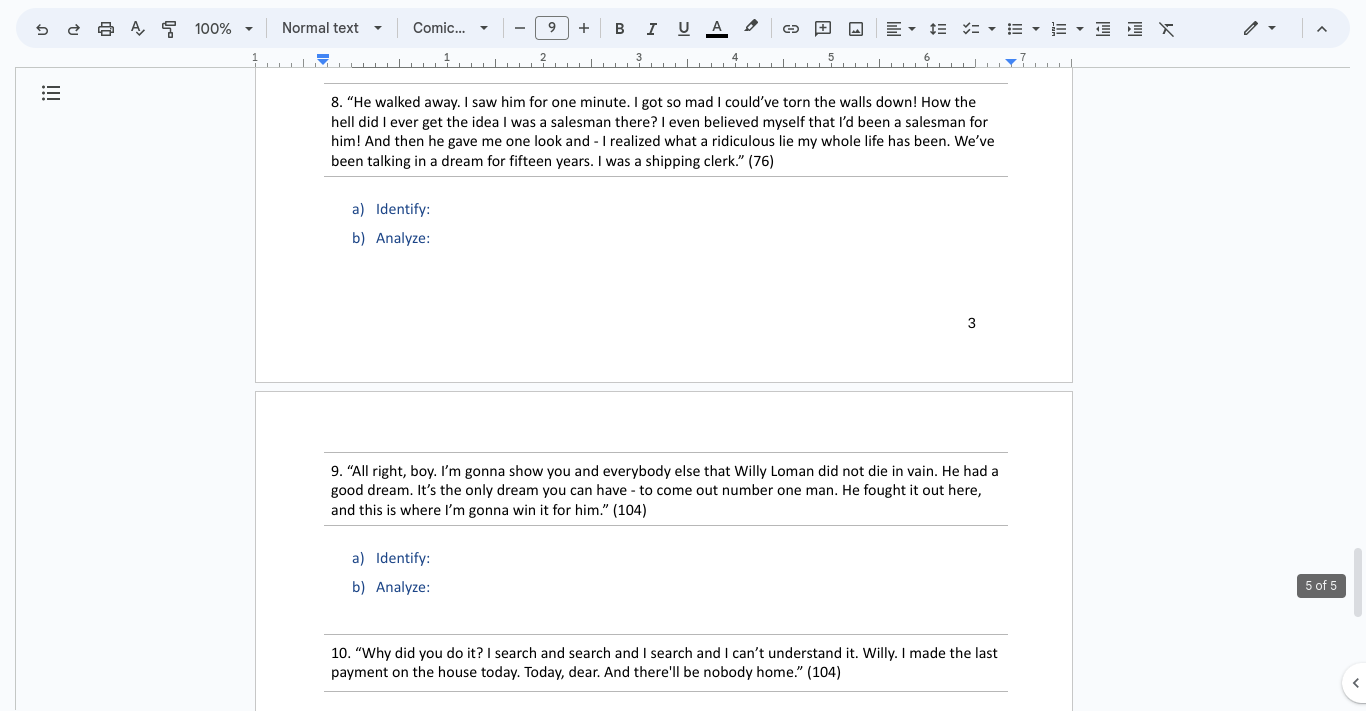This screenshot has height=711, width=1366.
Task: Increase the font size
Action: pyautogui.click(x=584, y=28)
